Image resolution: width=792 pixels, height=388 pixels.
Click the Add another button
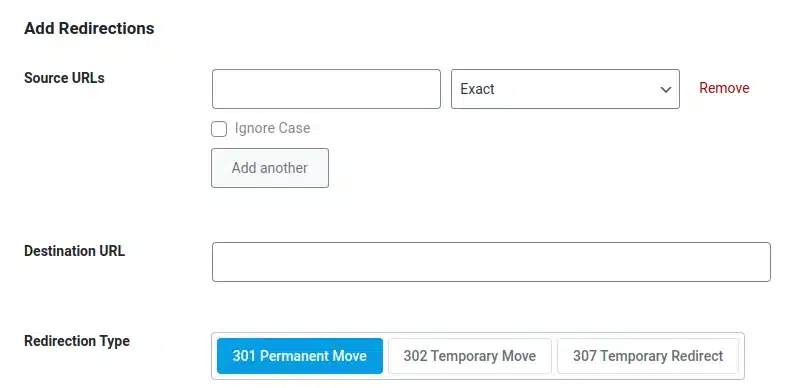pyautogui.click(x=270, y=168)
